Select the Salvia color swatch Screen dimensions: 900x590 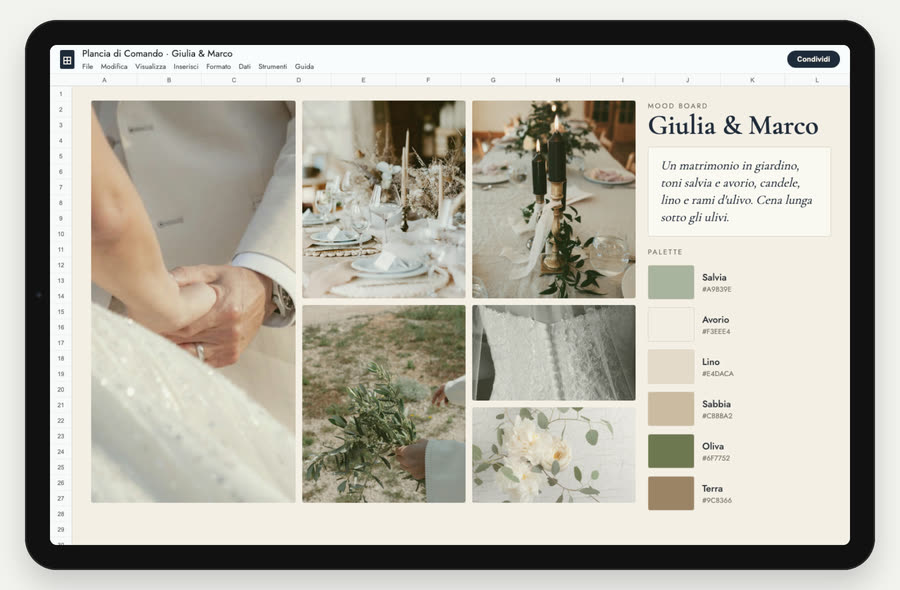(671, 282)
